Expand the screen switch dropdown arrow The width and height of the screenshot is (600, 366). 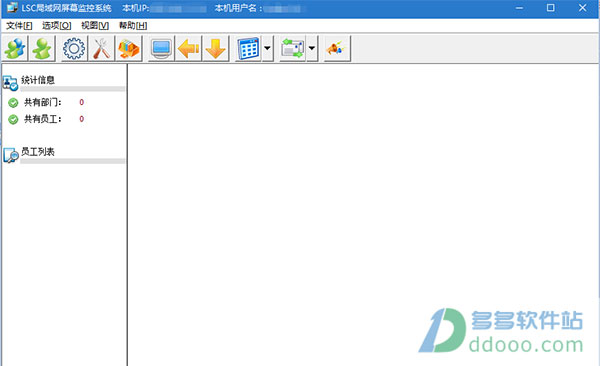312,49
